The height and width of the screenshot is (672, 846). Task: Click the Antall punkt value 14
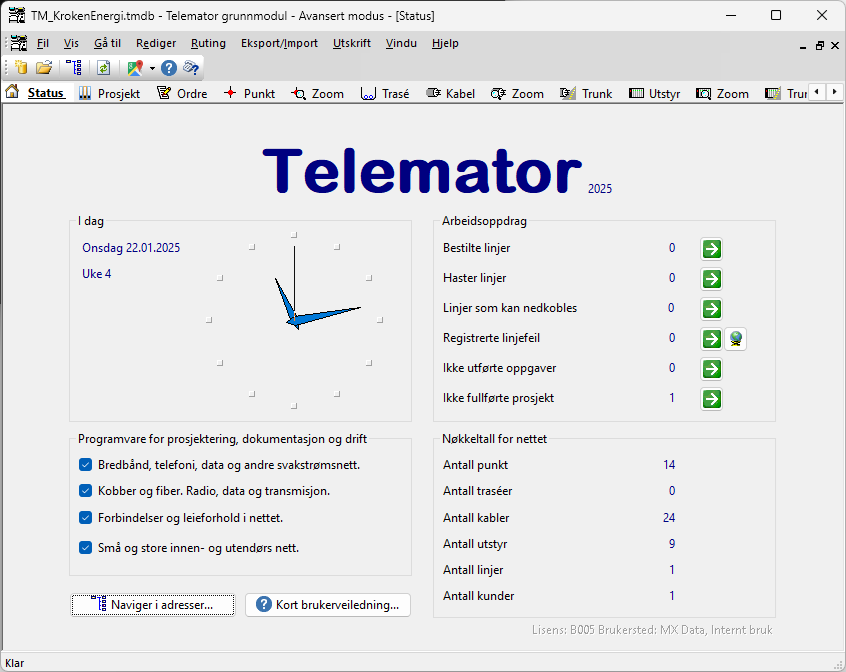(x=669, y=465)
